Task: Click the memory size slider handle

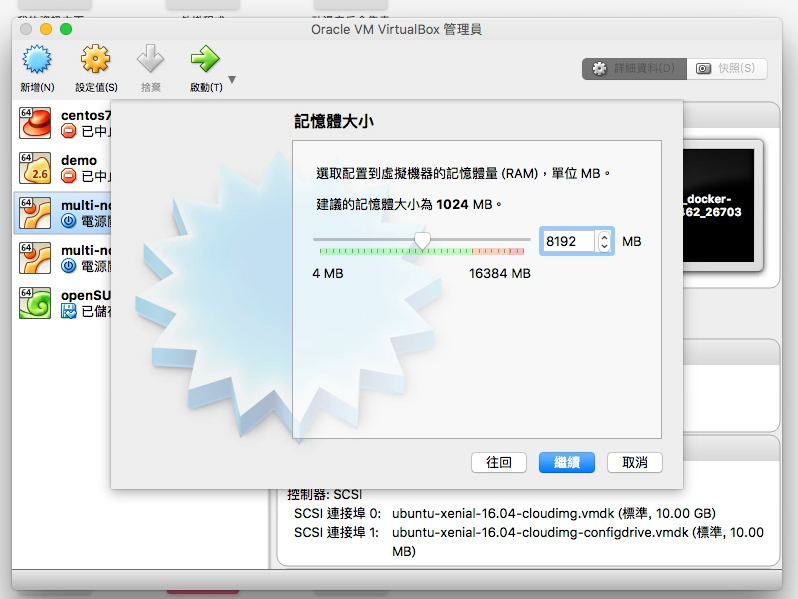Action: pyautogui.click(x=422, y=241)
